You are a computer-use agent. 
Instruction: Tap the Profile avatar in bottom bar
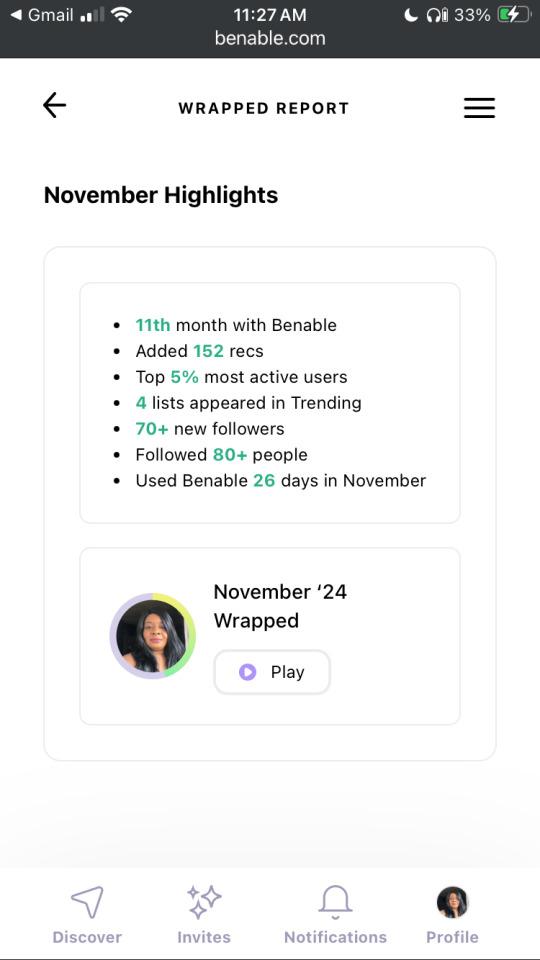click(x=452, y=902)
